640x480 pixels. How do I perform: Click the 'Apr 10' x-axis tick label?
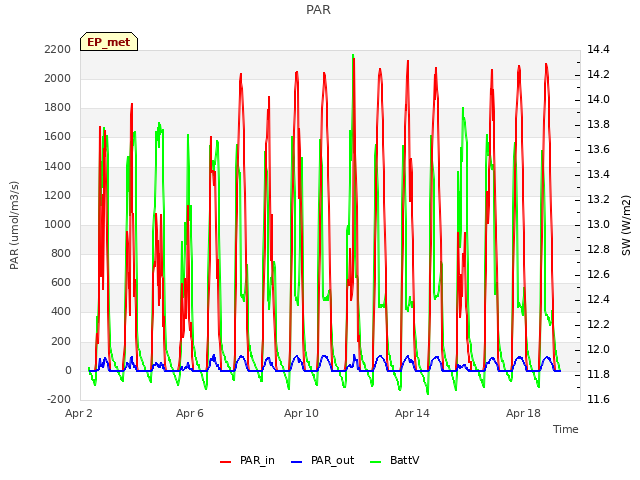coord(301,413)
